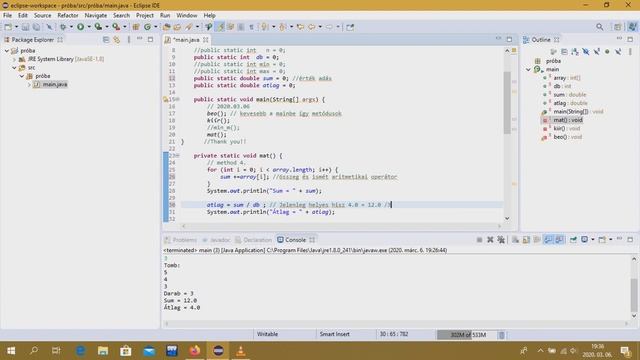This screenshot has width=640, height=360.
Task: Click the Console vertical scrollbar thumb
Action: [634, 295]
